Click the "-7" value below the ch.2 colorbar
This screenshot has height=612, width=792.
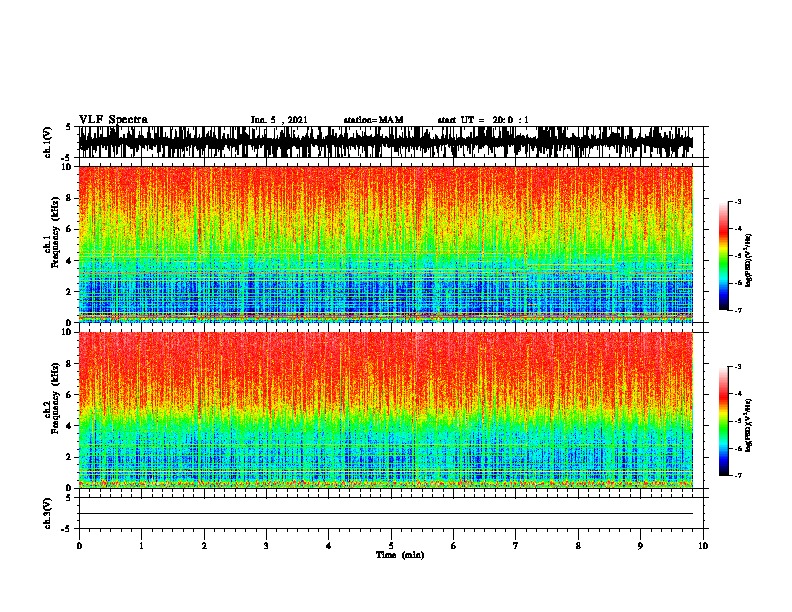click(x=737, y=476)
